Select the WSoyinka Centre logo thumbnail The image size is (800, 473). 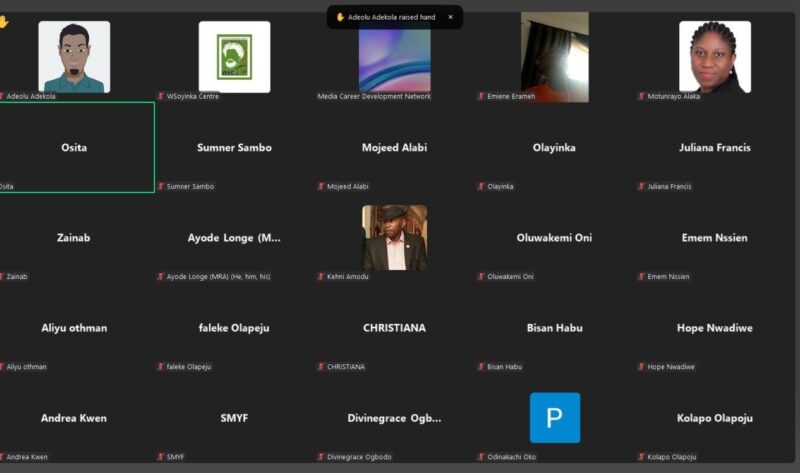[234, 57]
